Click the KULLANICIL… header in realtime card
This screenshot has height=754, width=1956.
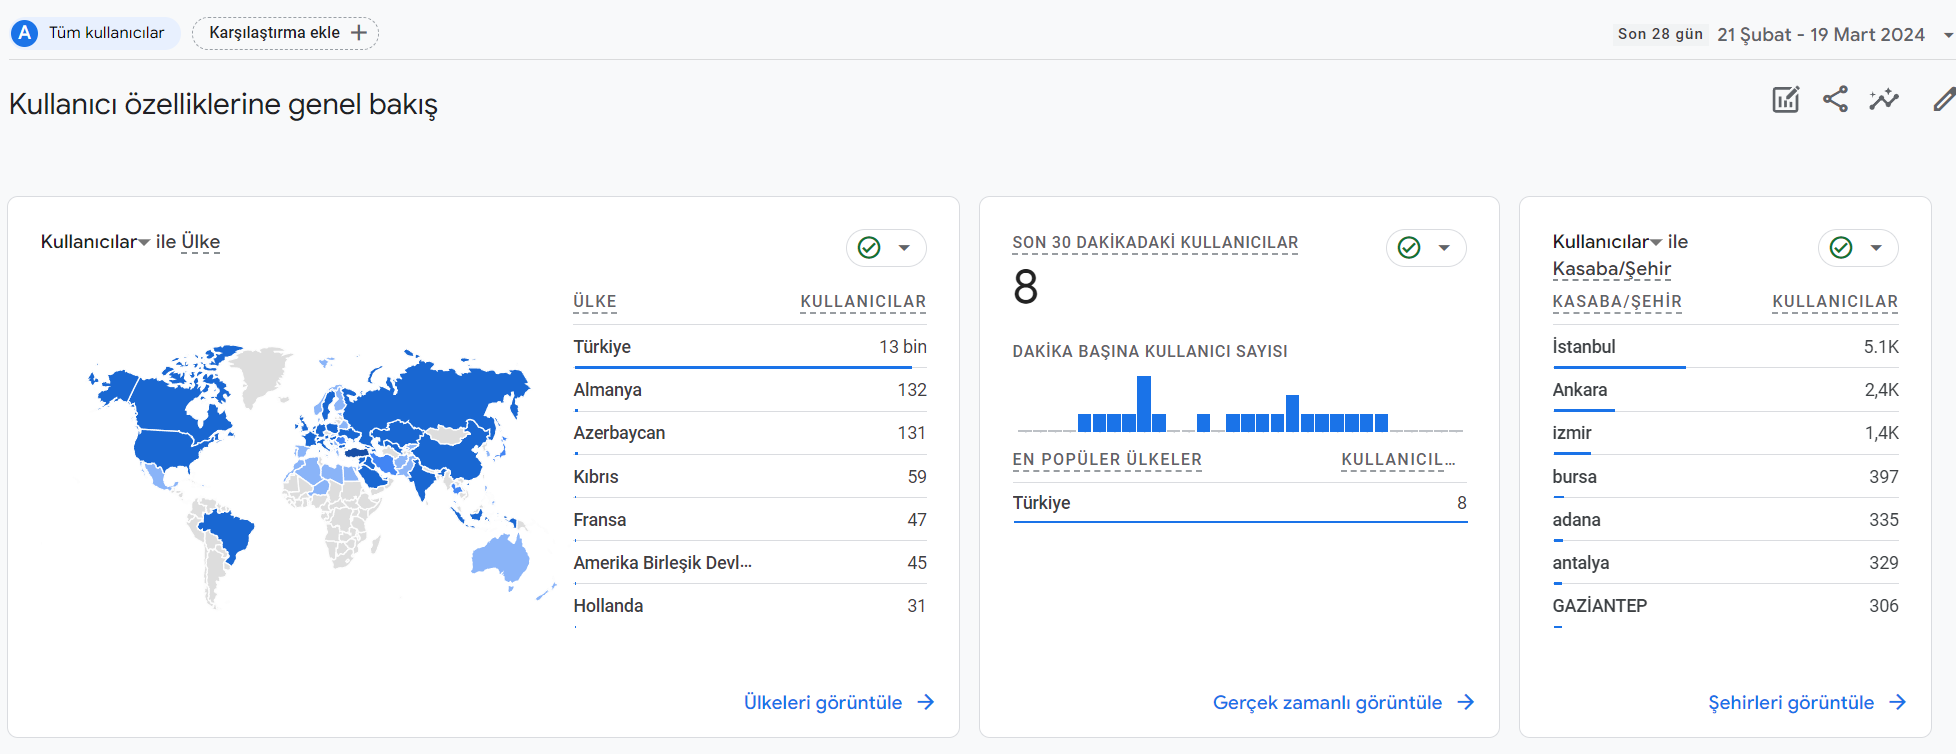[1398, 460]
